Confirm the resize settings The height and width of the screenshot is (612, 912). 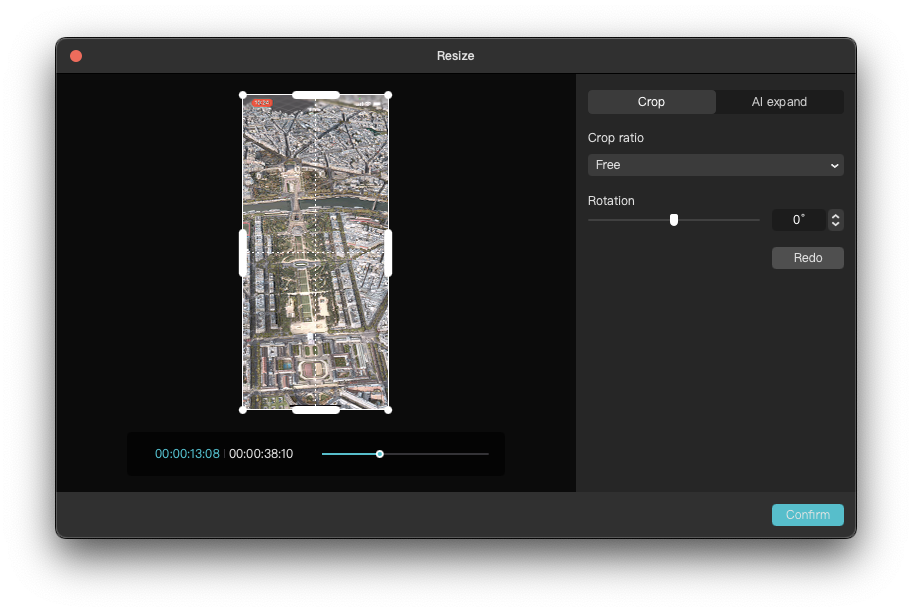pos(807,515)
